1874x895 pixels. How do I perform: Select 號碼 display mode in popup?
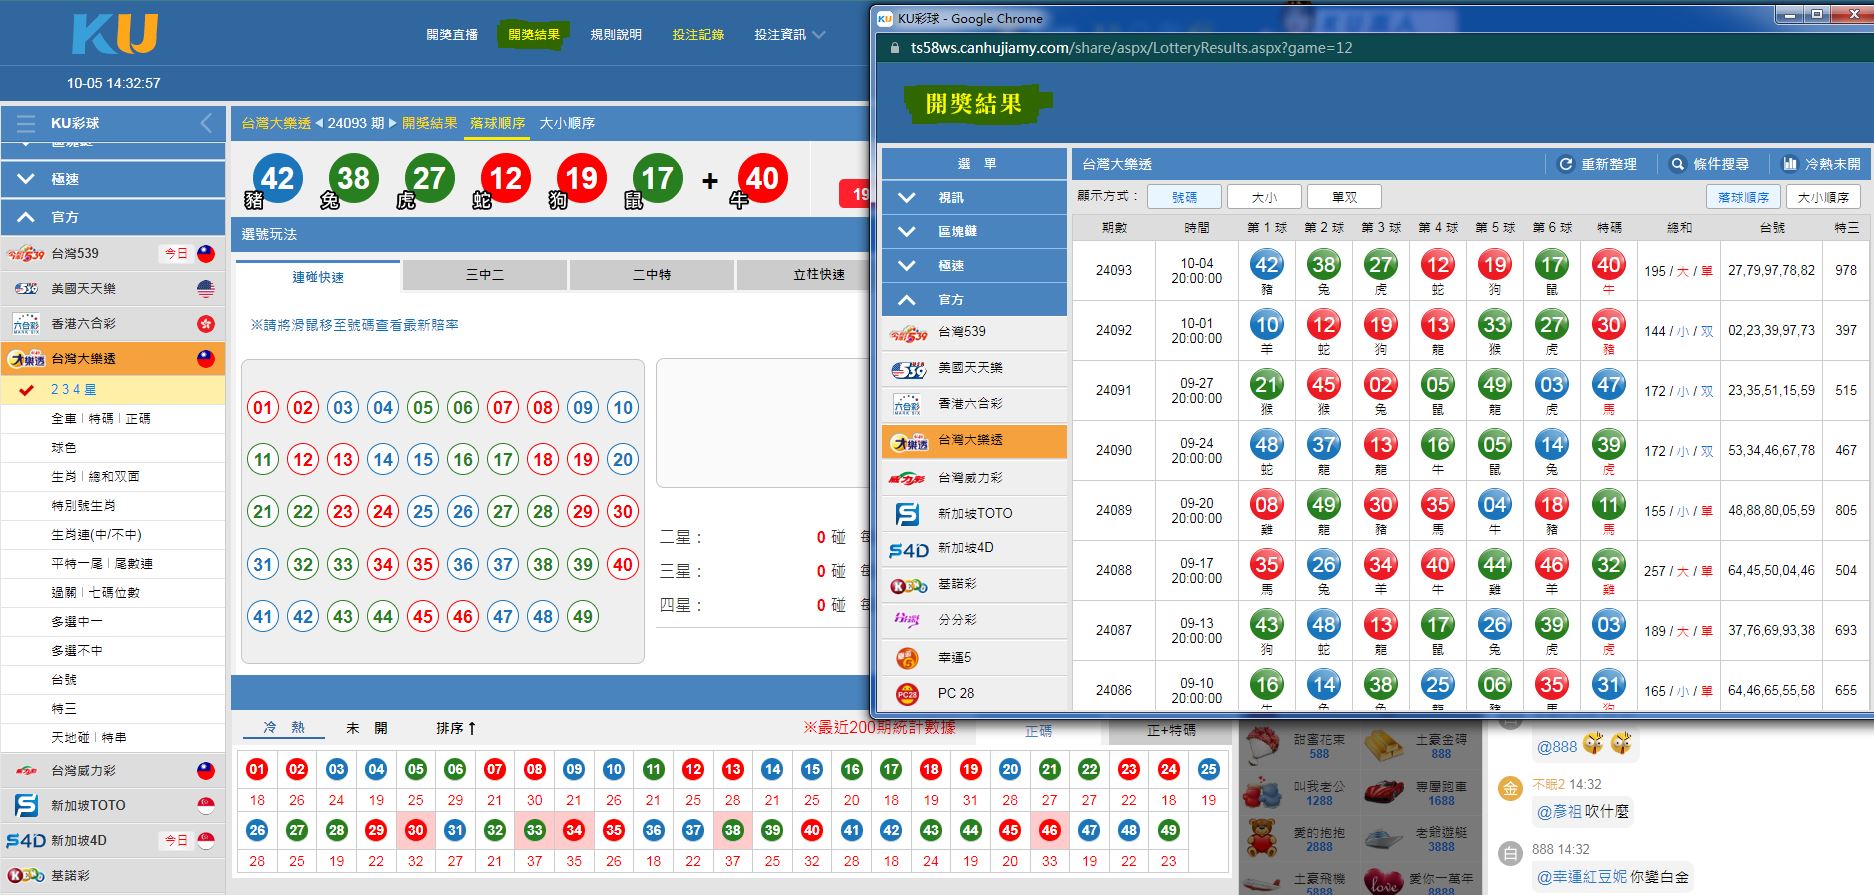(x=1184, y=197)
